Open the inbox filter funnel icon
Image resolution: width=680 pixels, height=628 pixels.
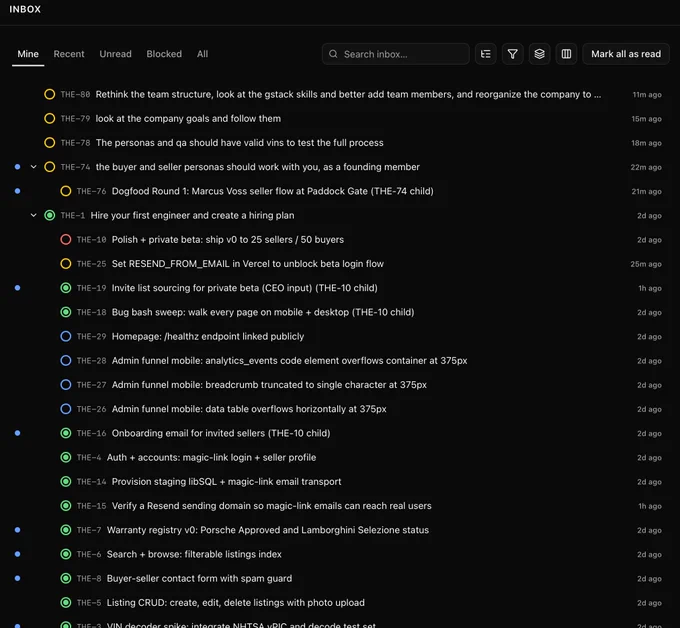[512, 54]
